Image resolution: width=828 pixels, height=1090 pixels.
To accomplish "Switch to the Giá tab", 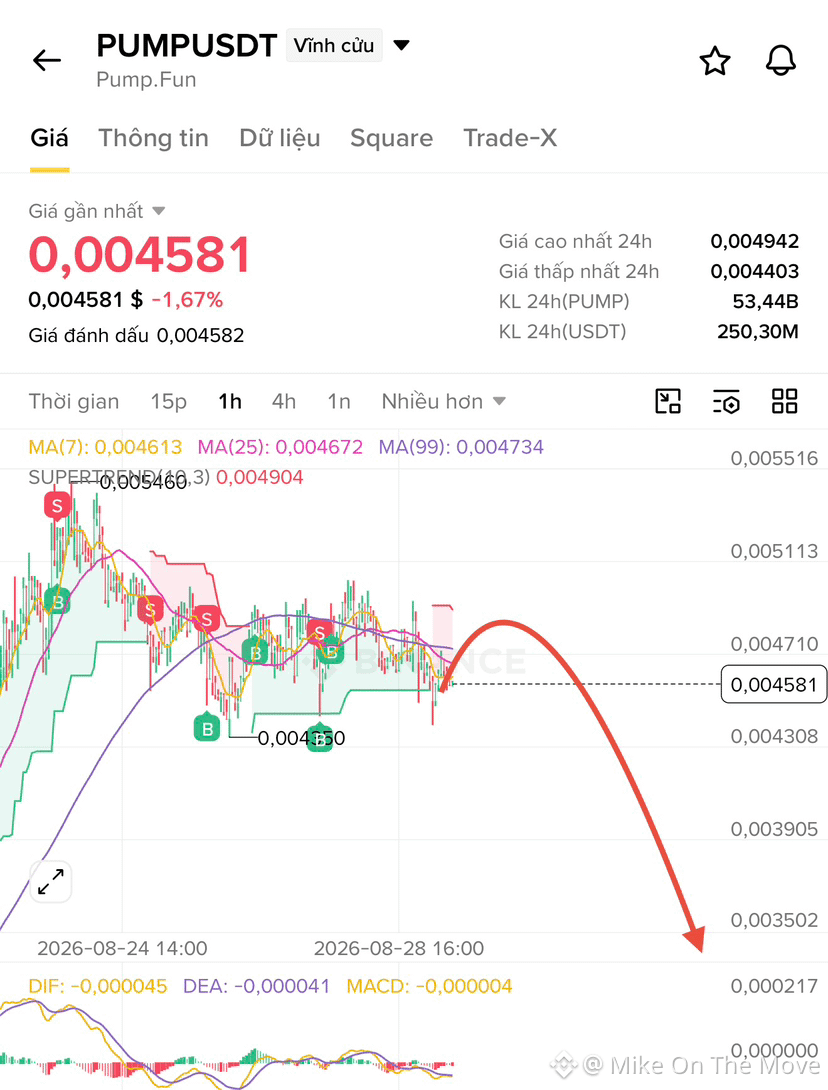I will click(x=49, y=138).
